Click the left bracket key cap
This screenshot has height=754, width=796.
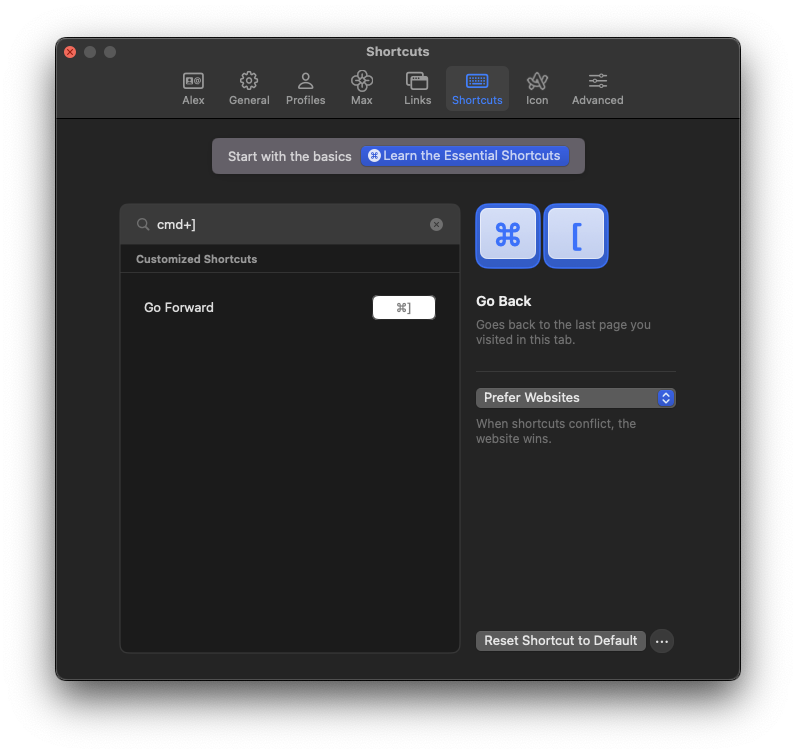click(x=576, y=236)
